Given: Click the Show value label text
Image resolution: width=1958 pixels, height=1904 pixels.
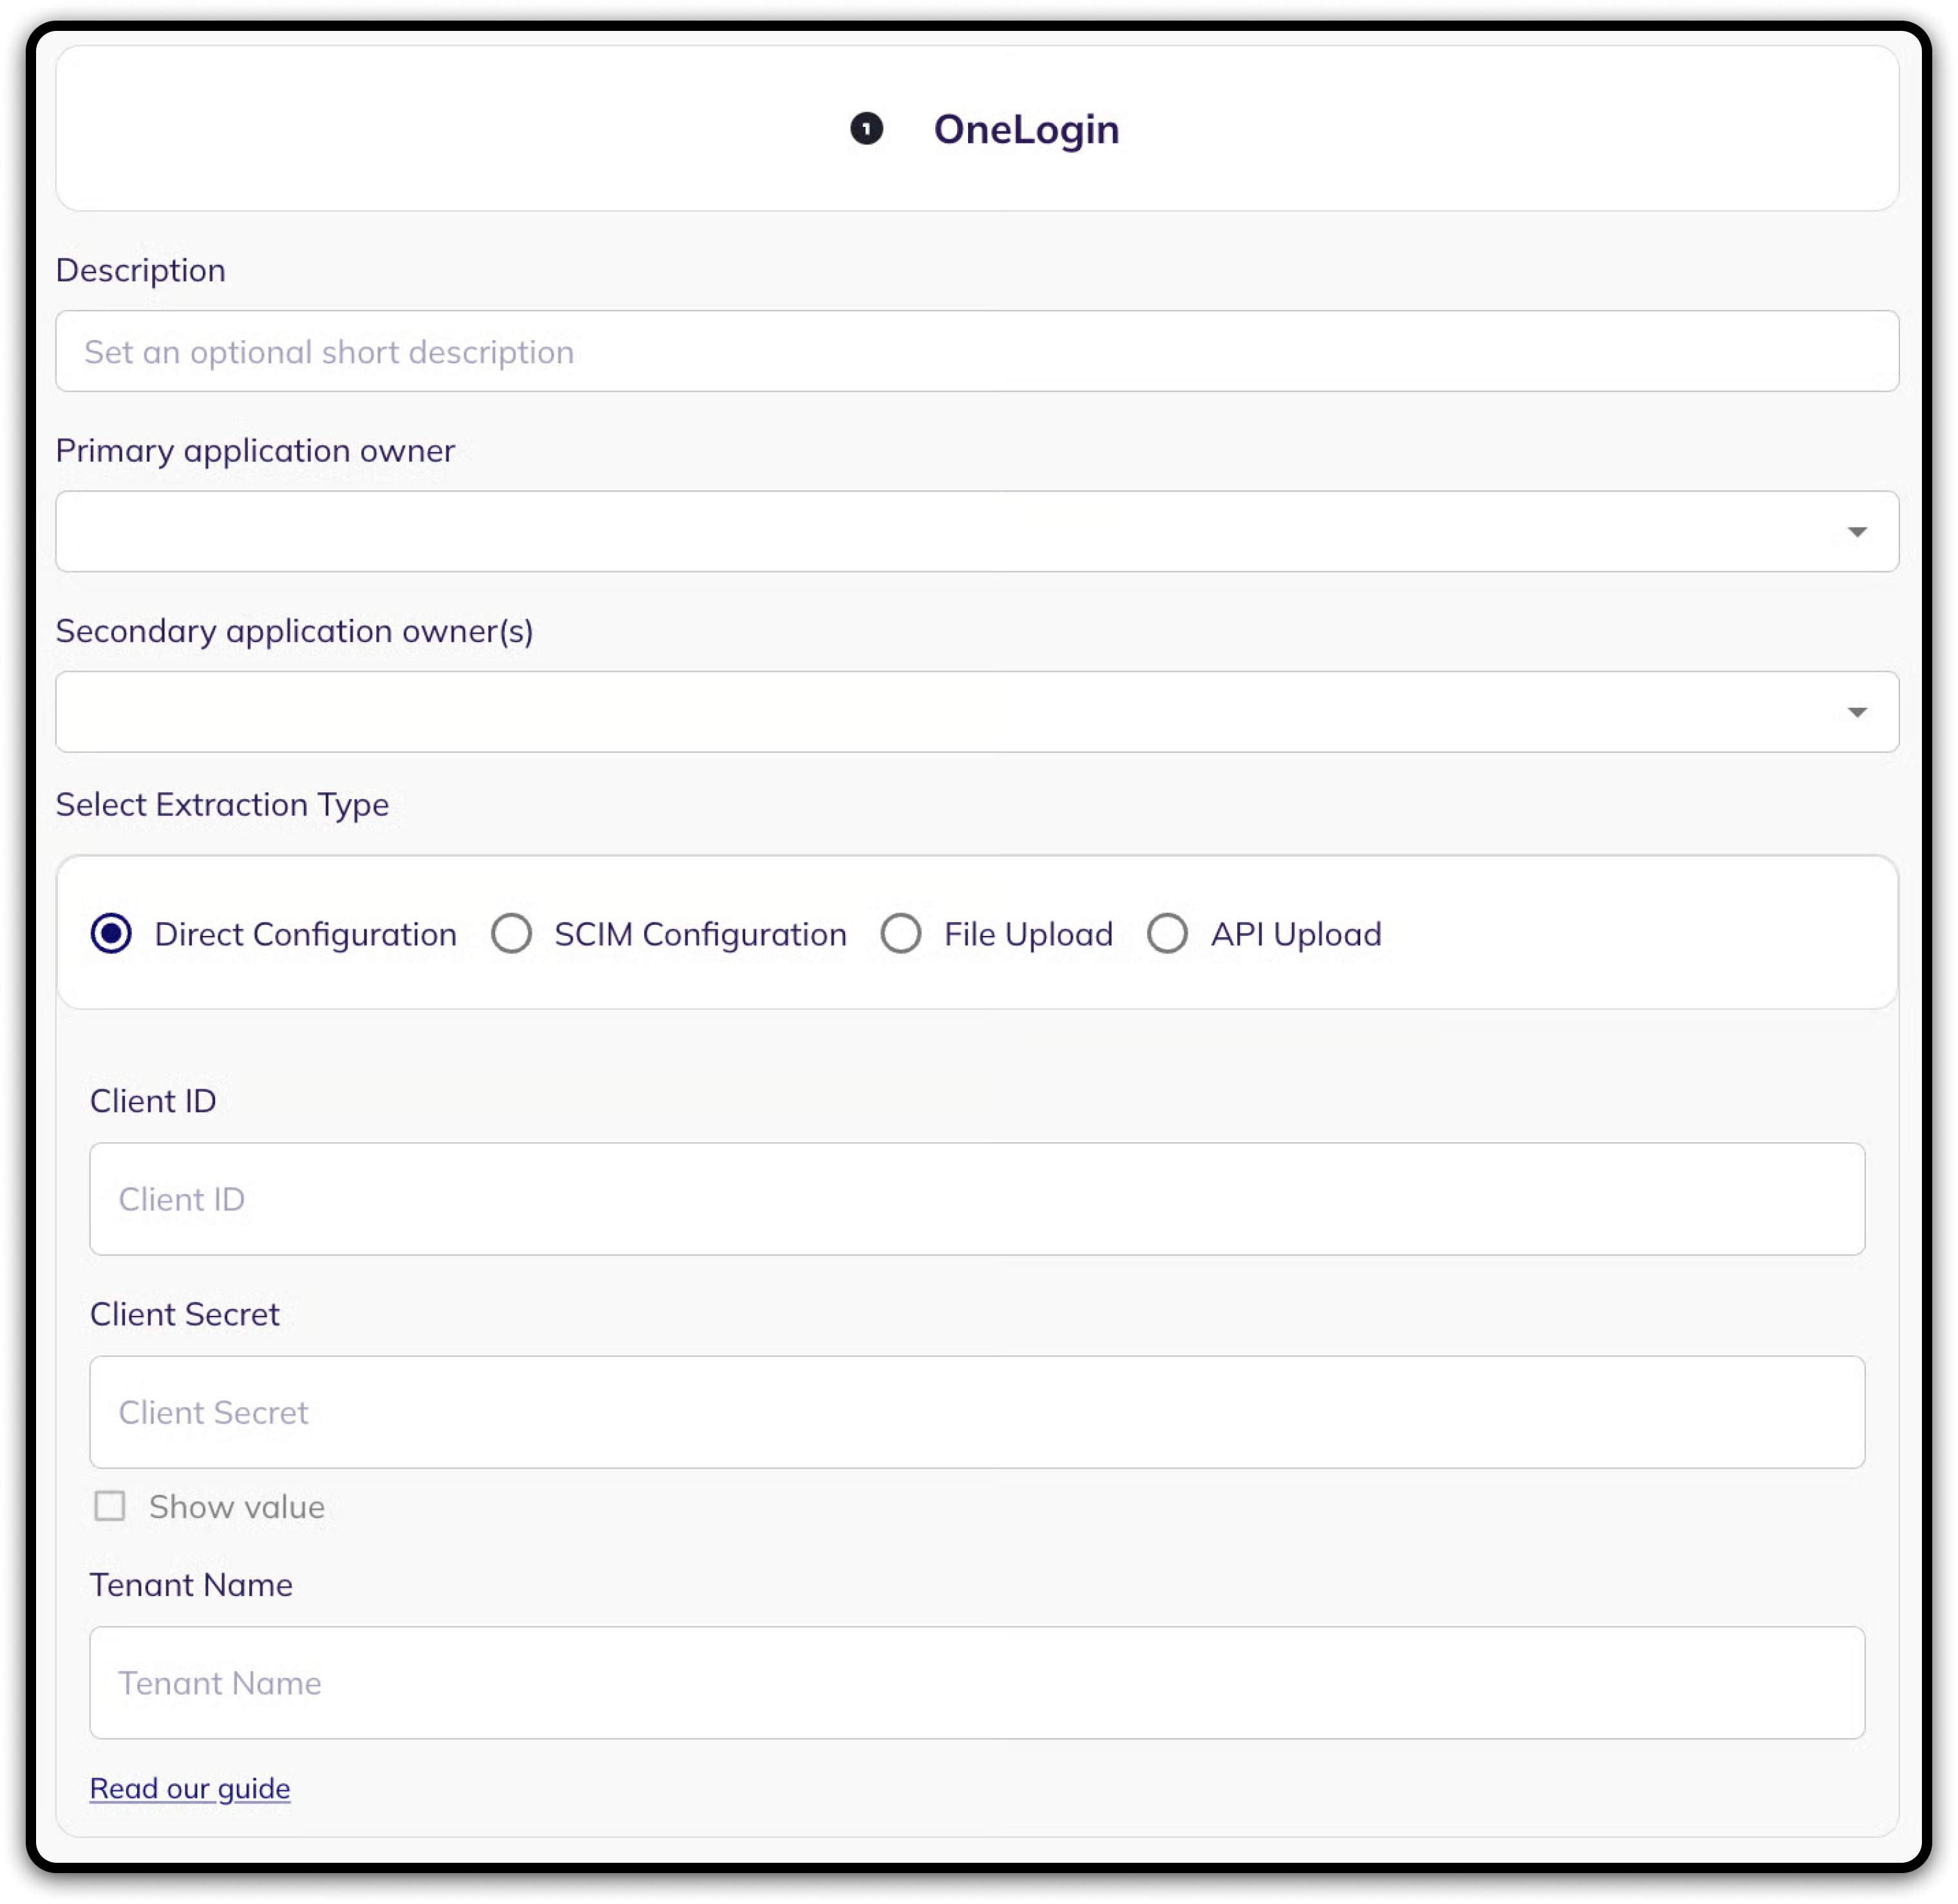Looking at the screenshot, I should 237,1507.
